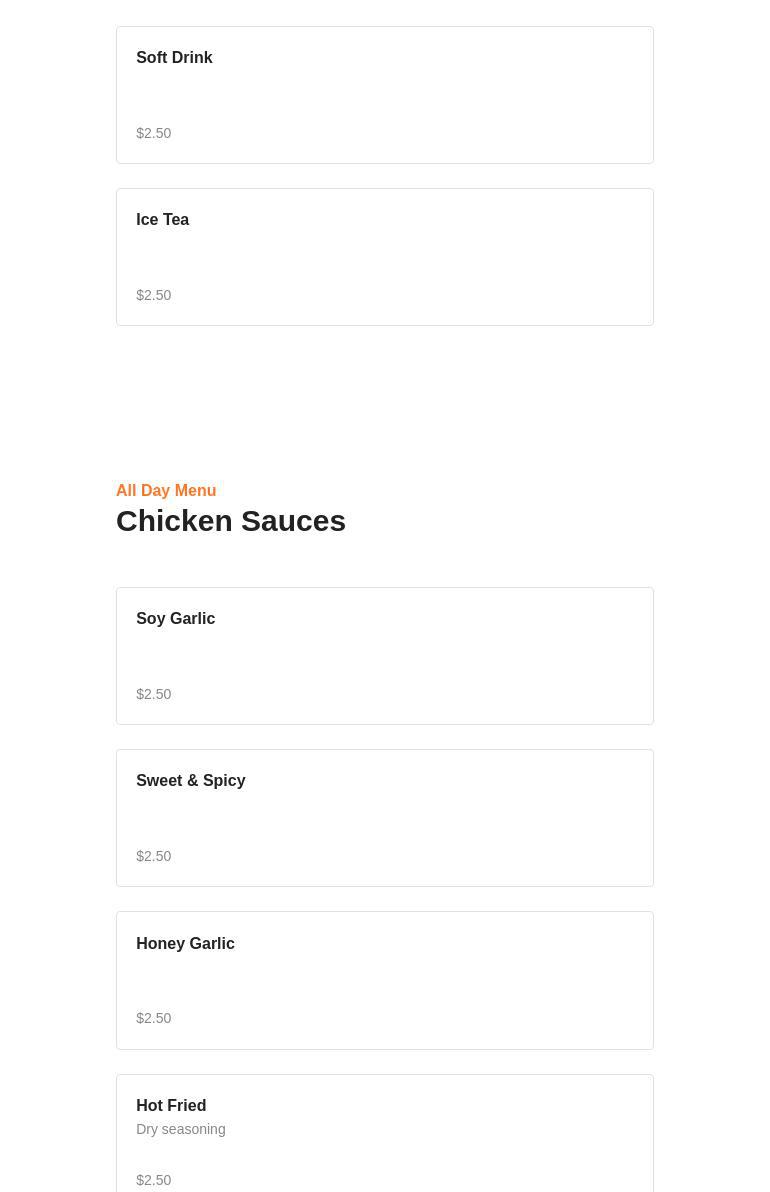Image resolution: width=770 pixels, height=1192 pixels.
Task: Click the Dry seasoning description text
Action: click(180, 1129)
